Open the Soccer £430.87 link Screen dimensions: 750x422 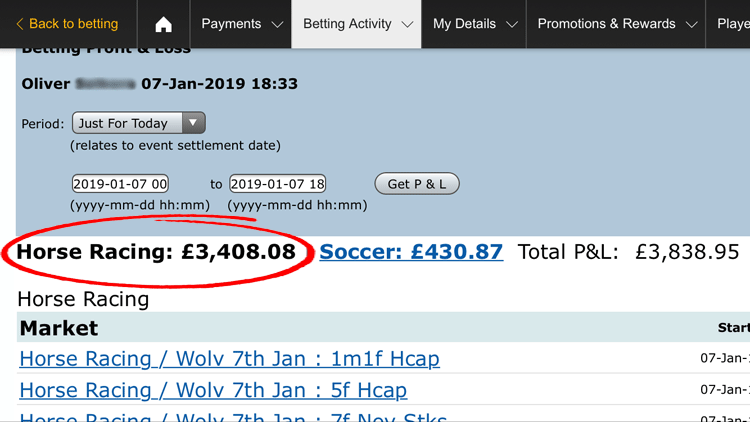click(x=411, y=252)
